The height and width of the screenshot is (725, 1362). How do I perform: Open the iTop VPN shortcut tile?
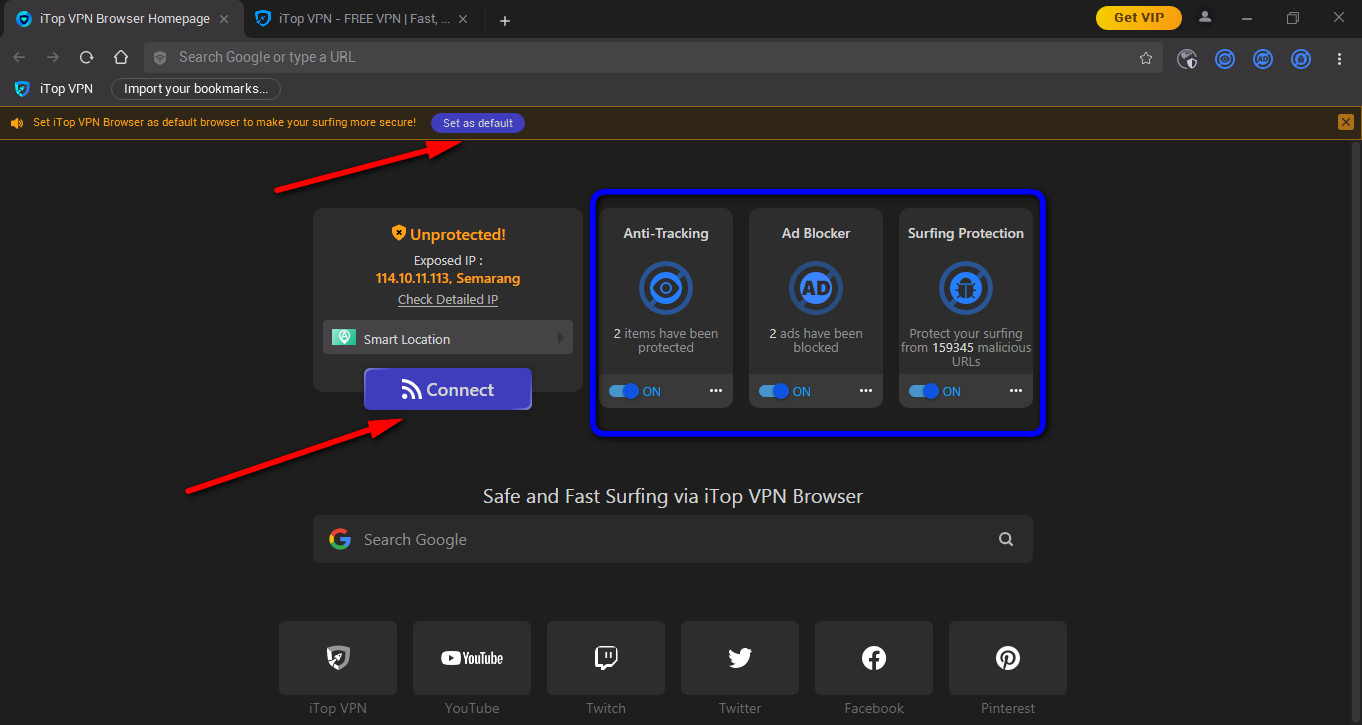(x=338, y=658)
